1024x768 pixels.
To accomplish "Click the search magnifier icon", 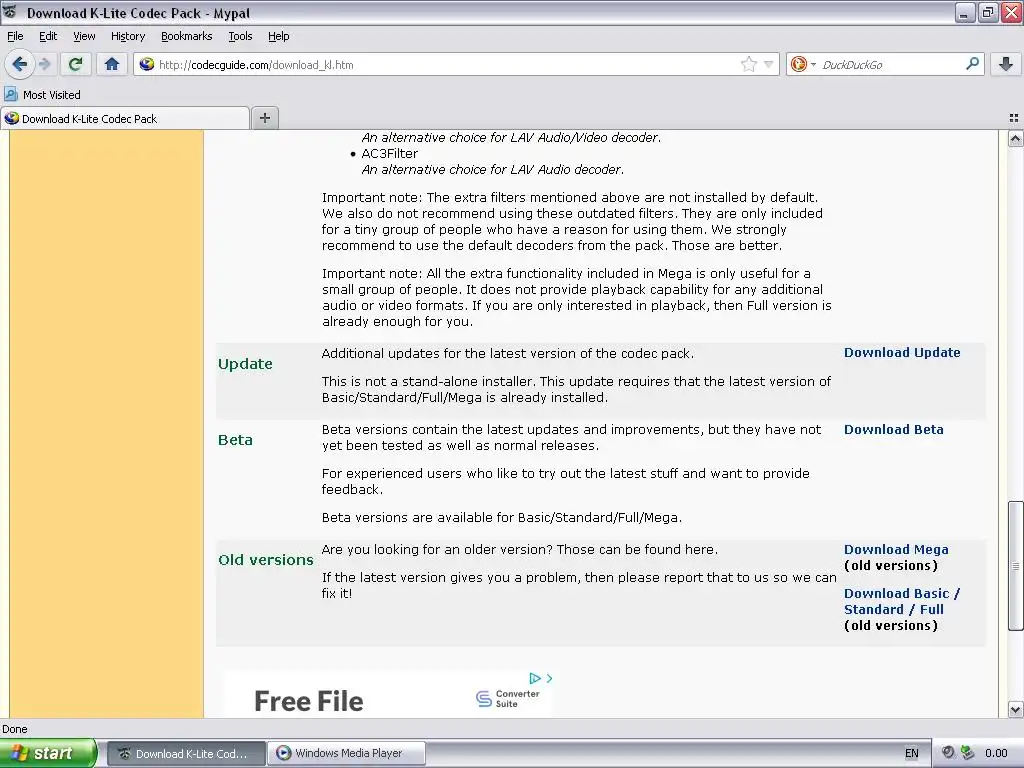I will [x=972, y=64].
